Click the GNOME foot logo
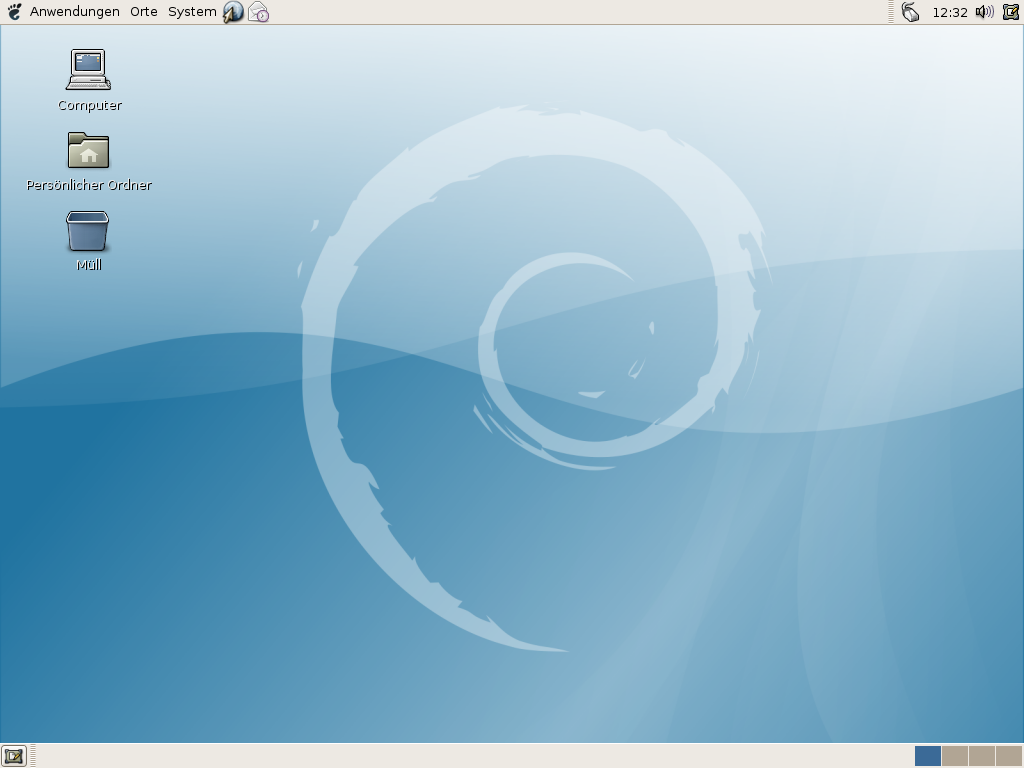The height and width of the screenshot is (768, 1024). click(x=14, y=12)
